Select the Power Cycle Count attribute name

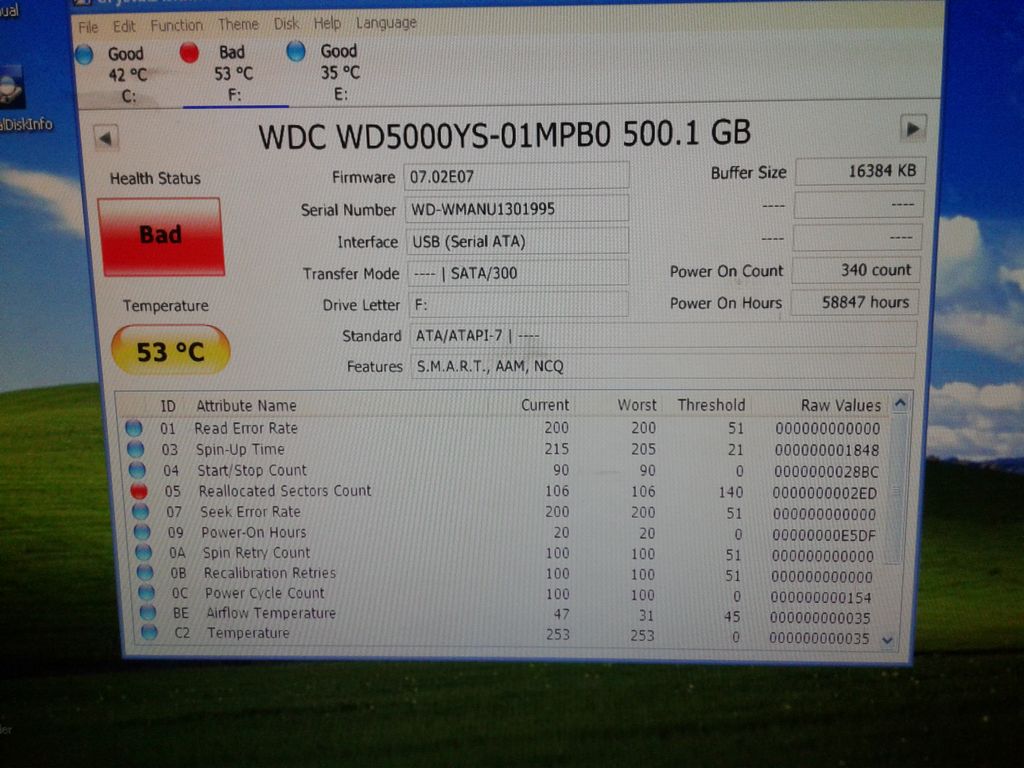pyautogui.click(x=264, y=593)
